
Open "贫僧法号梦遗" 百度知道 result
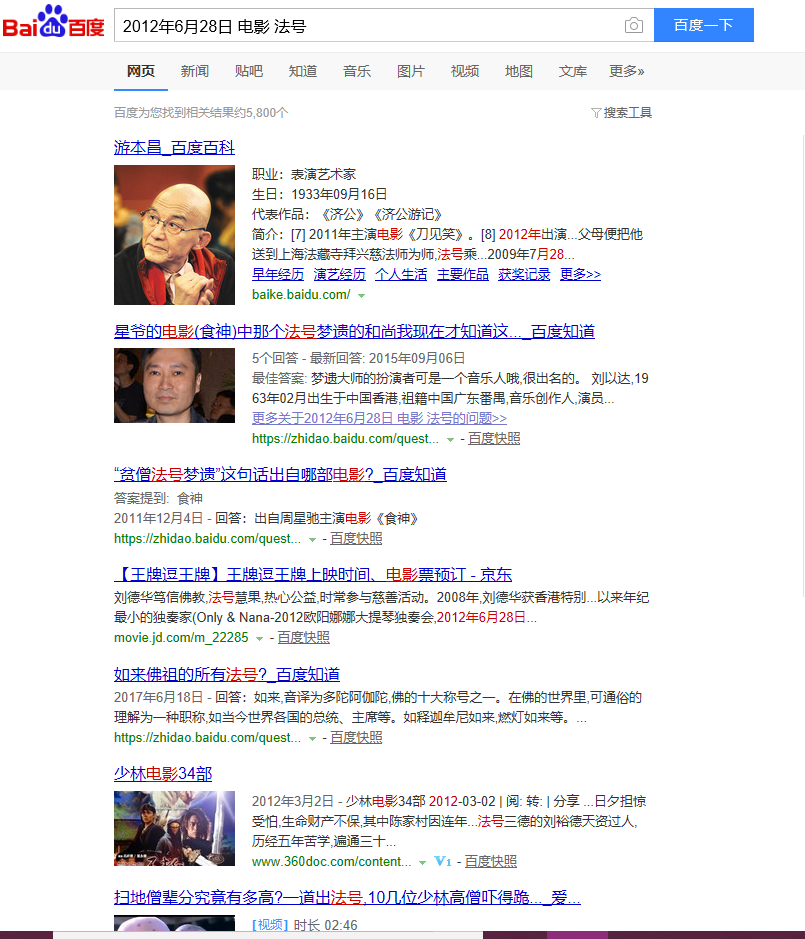(x=280, y=474)
